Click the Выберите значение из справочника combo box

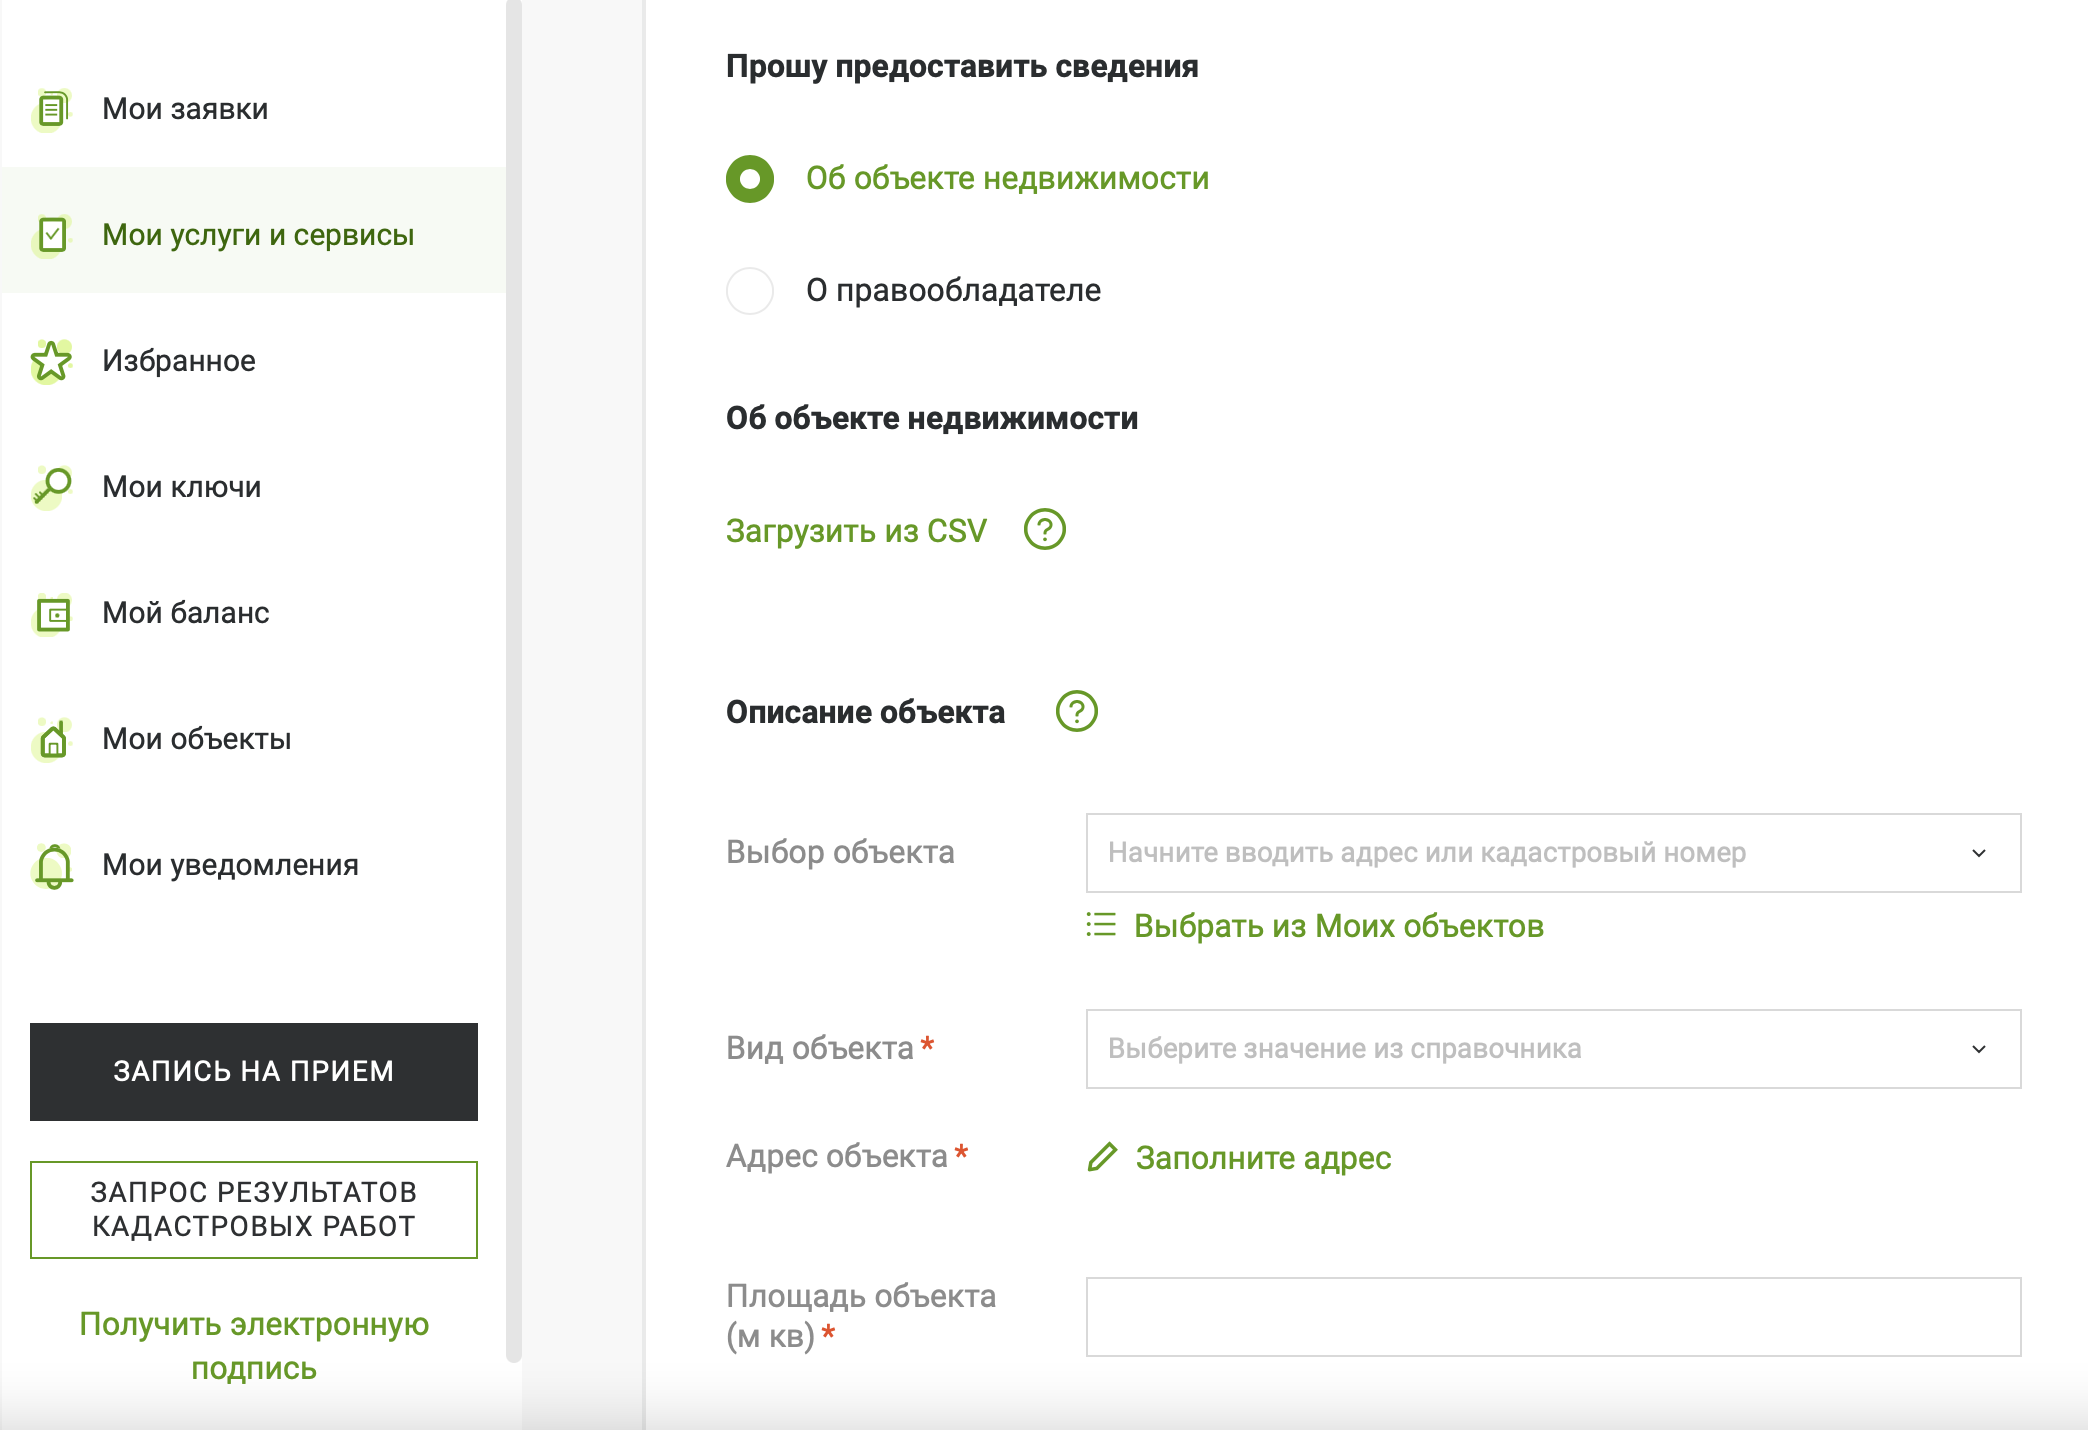[1553, 1049]
